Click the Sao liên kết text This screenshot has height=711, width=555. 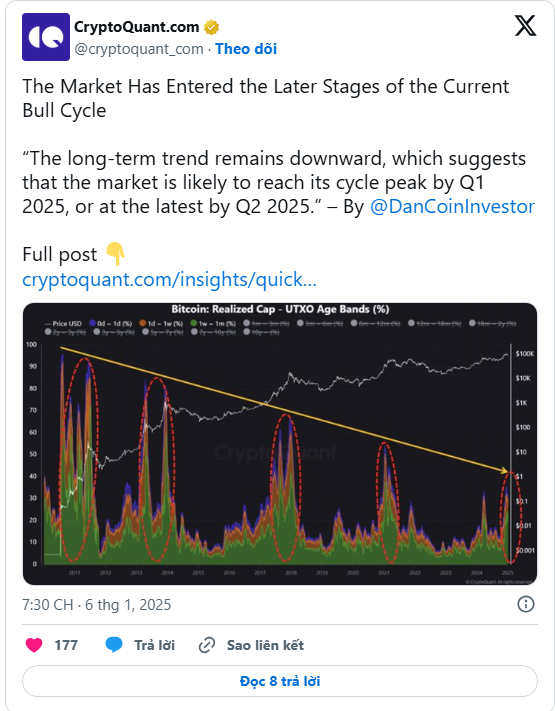(x=265, y=645)
